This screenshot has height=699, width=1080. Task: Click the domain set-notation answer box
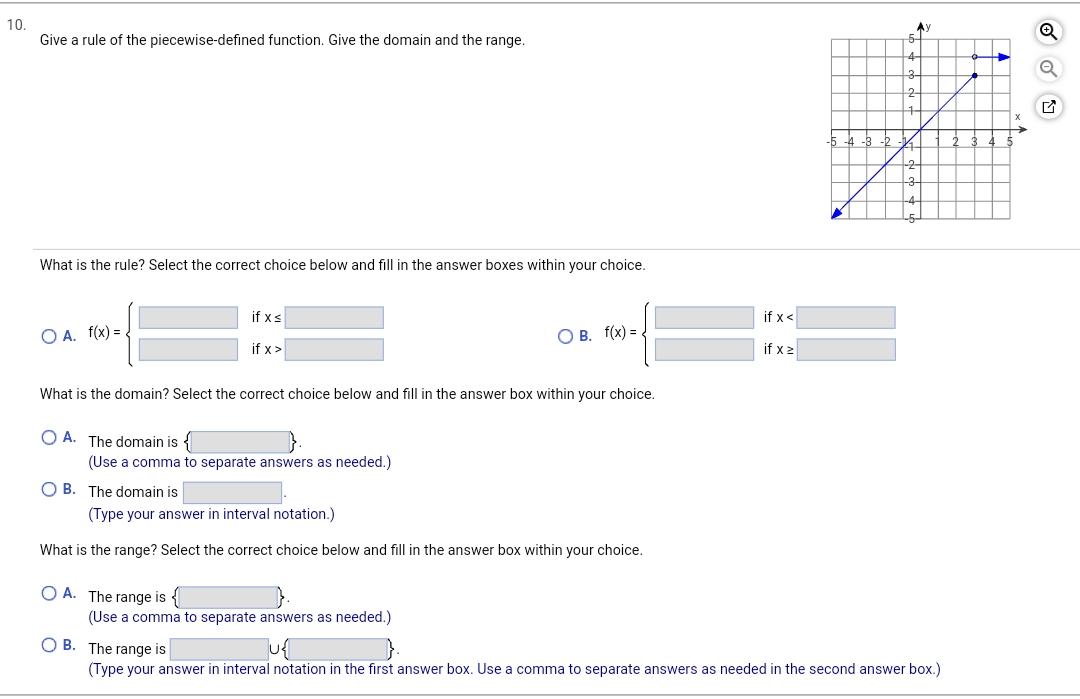239,441
